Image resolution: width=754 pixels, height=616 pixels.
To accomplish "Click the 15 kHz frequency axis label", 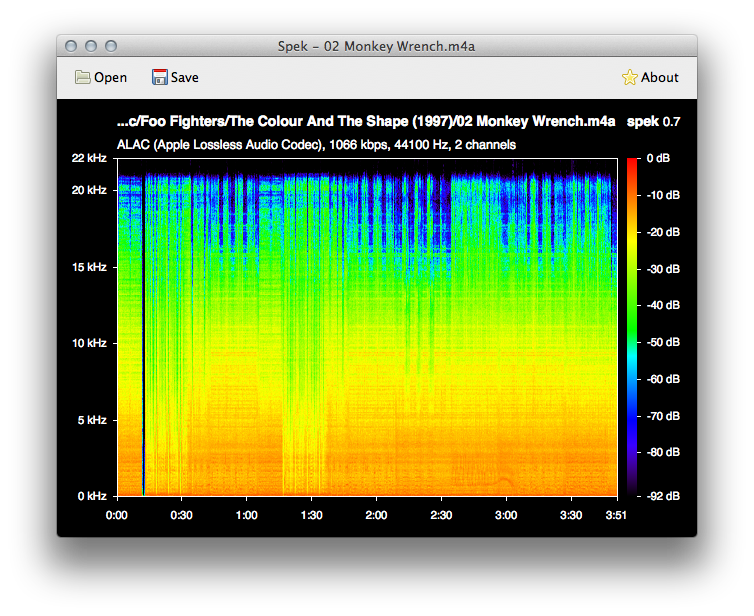I will tap(88, 267).
